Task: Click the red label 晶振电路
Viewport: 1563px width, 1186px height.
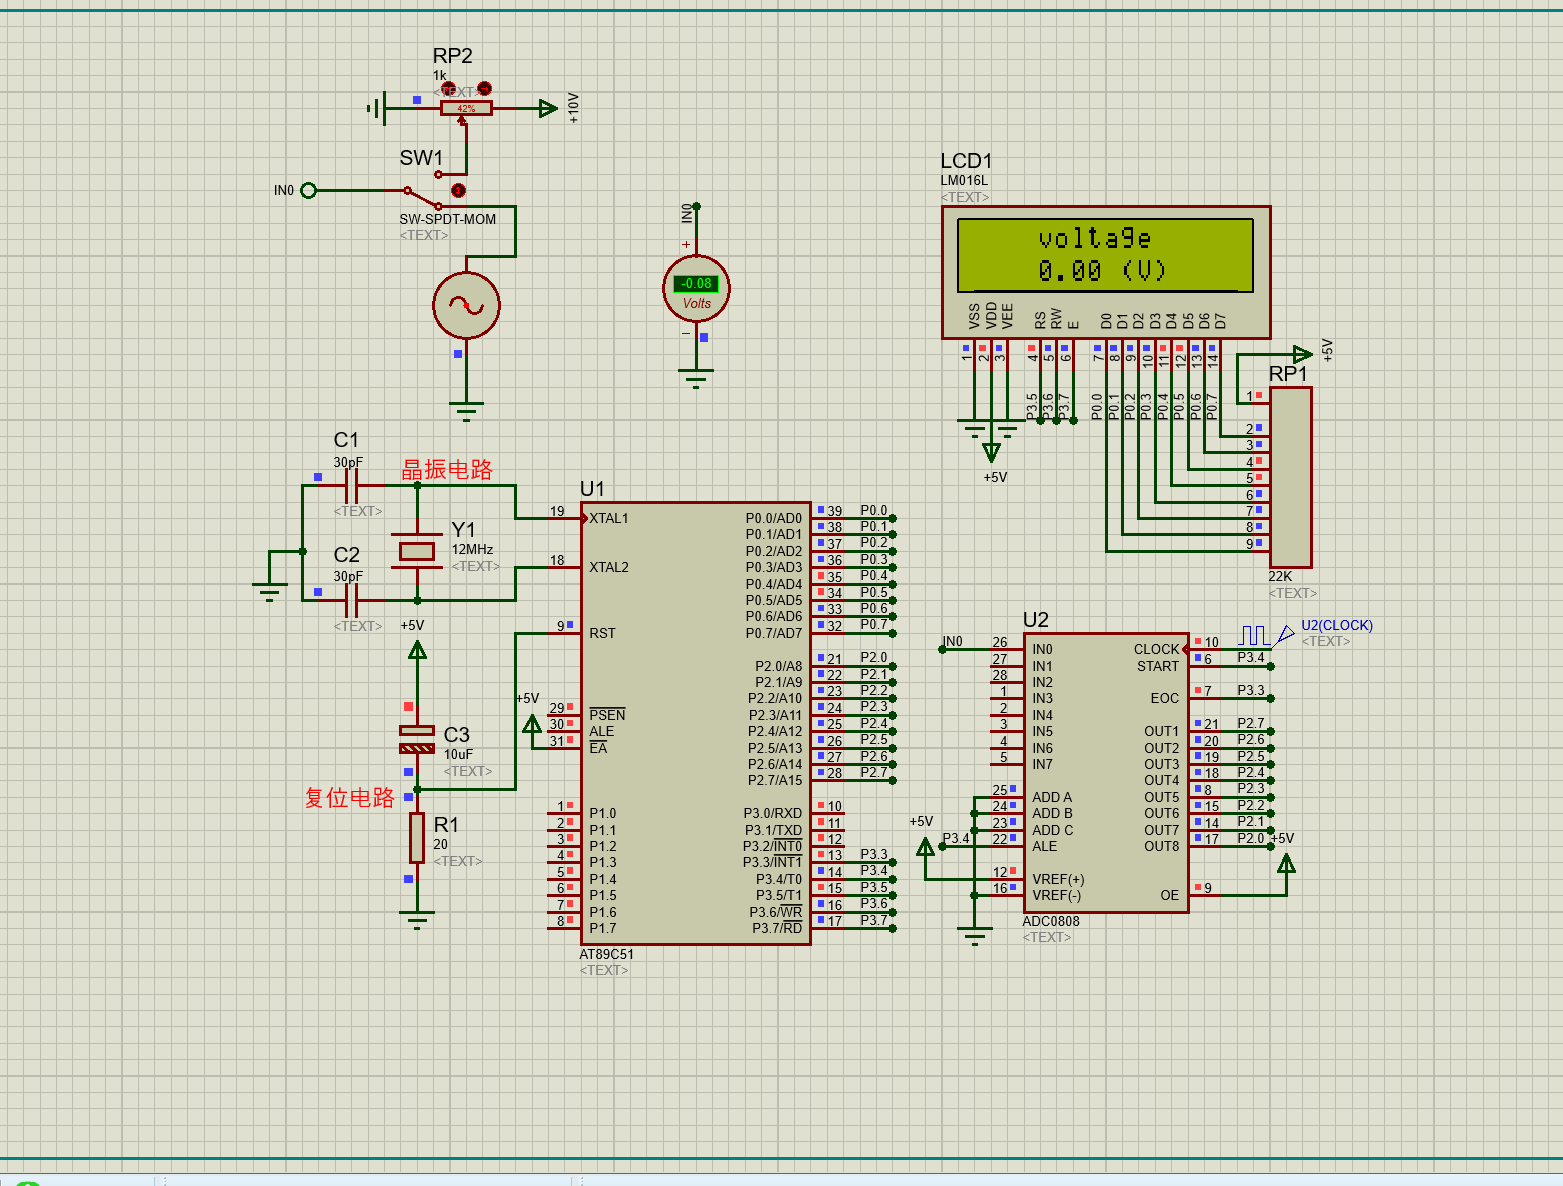Action: (x=447, y=470)
